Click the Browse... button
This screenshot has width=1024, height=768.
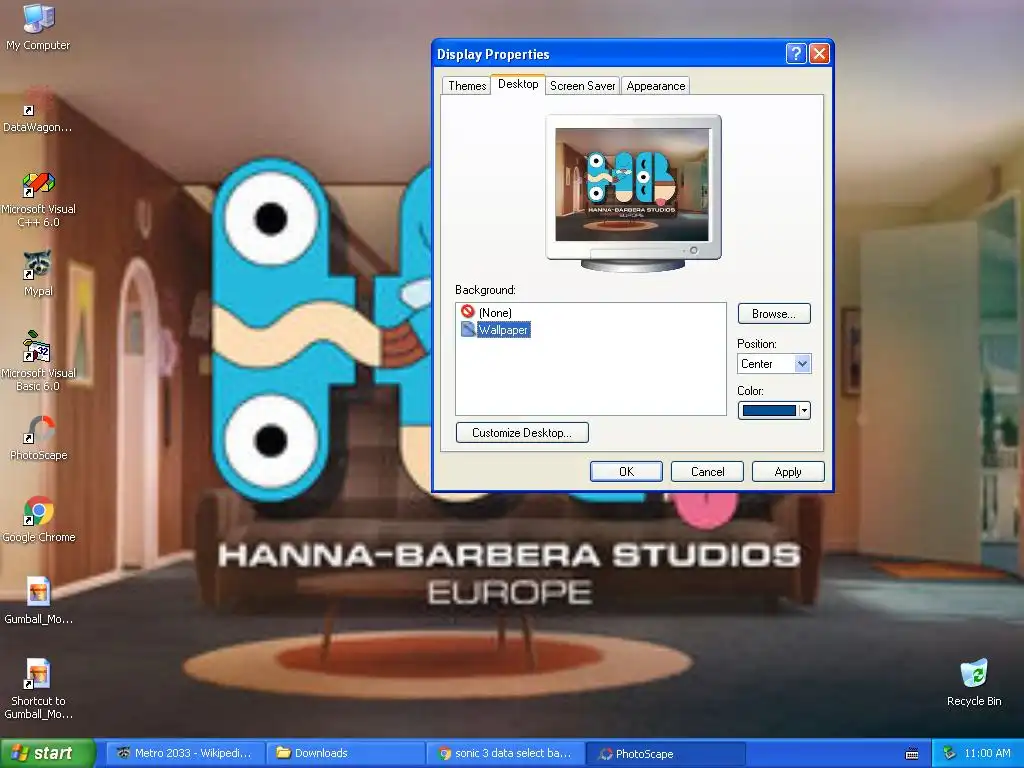[x=774, y=313]
